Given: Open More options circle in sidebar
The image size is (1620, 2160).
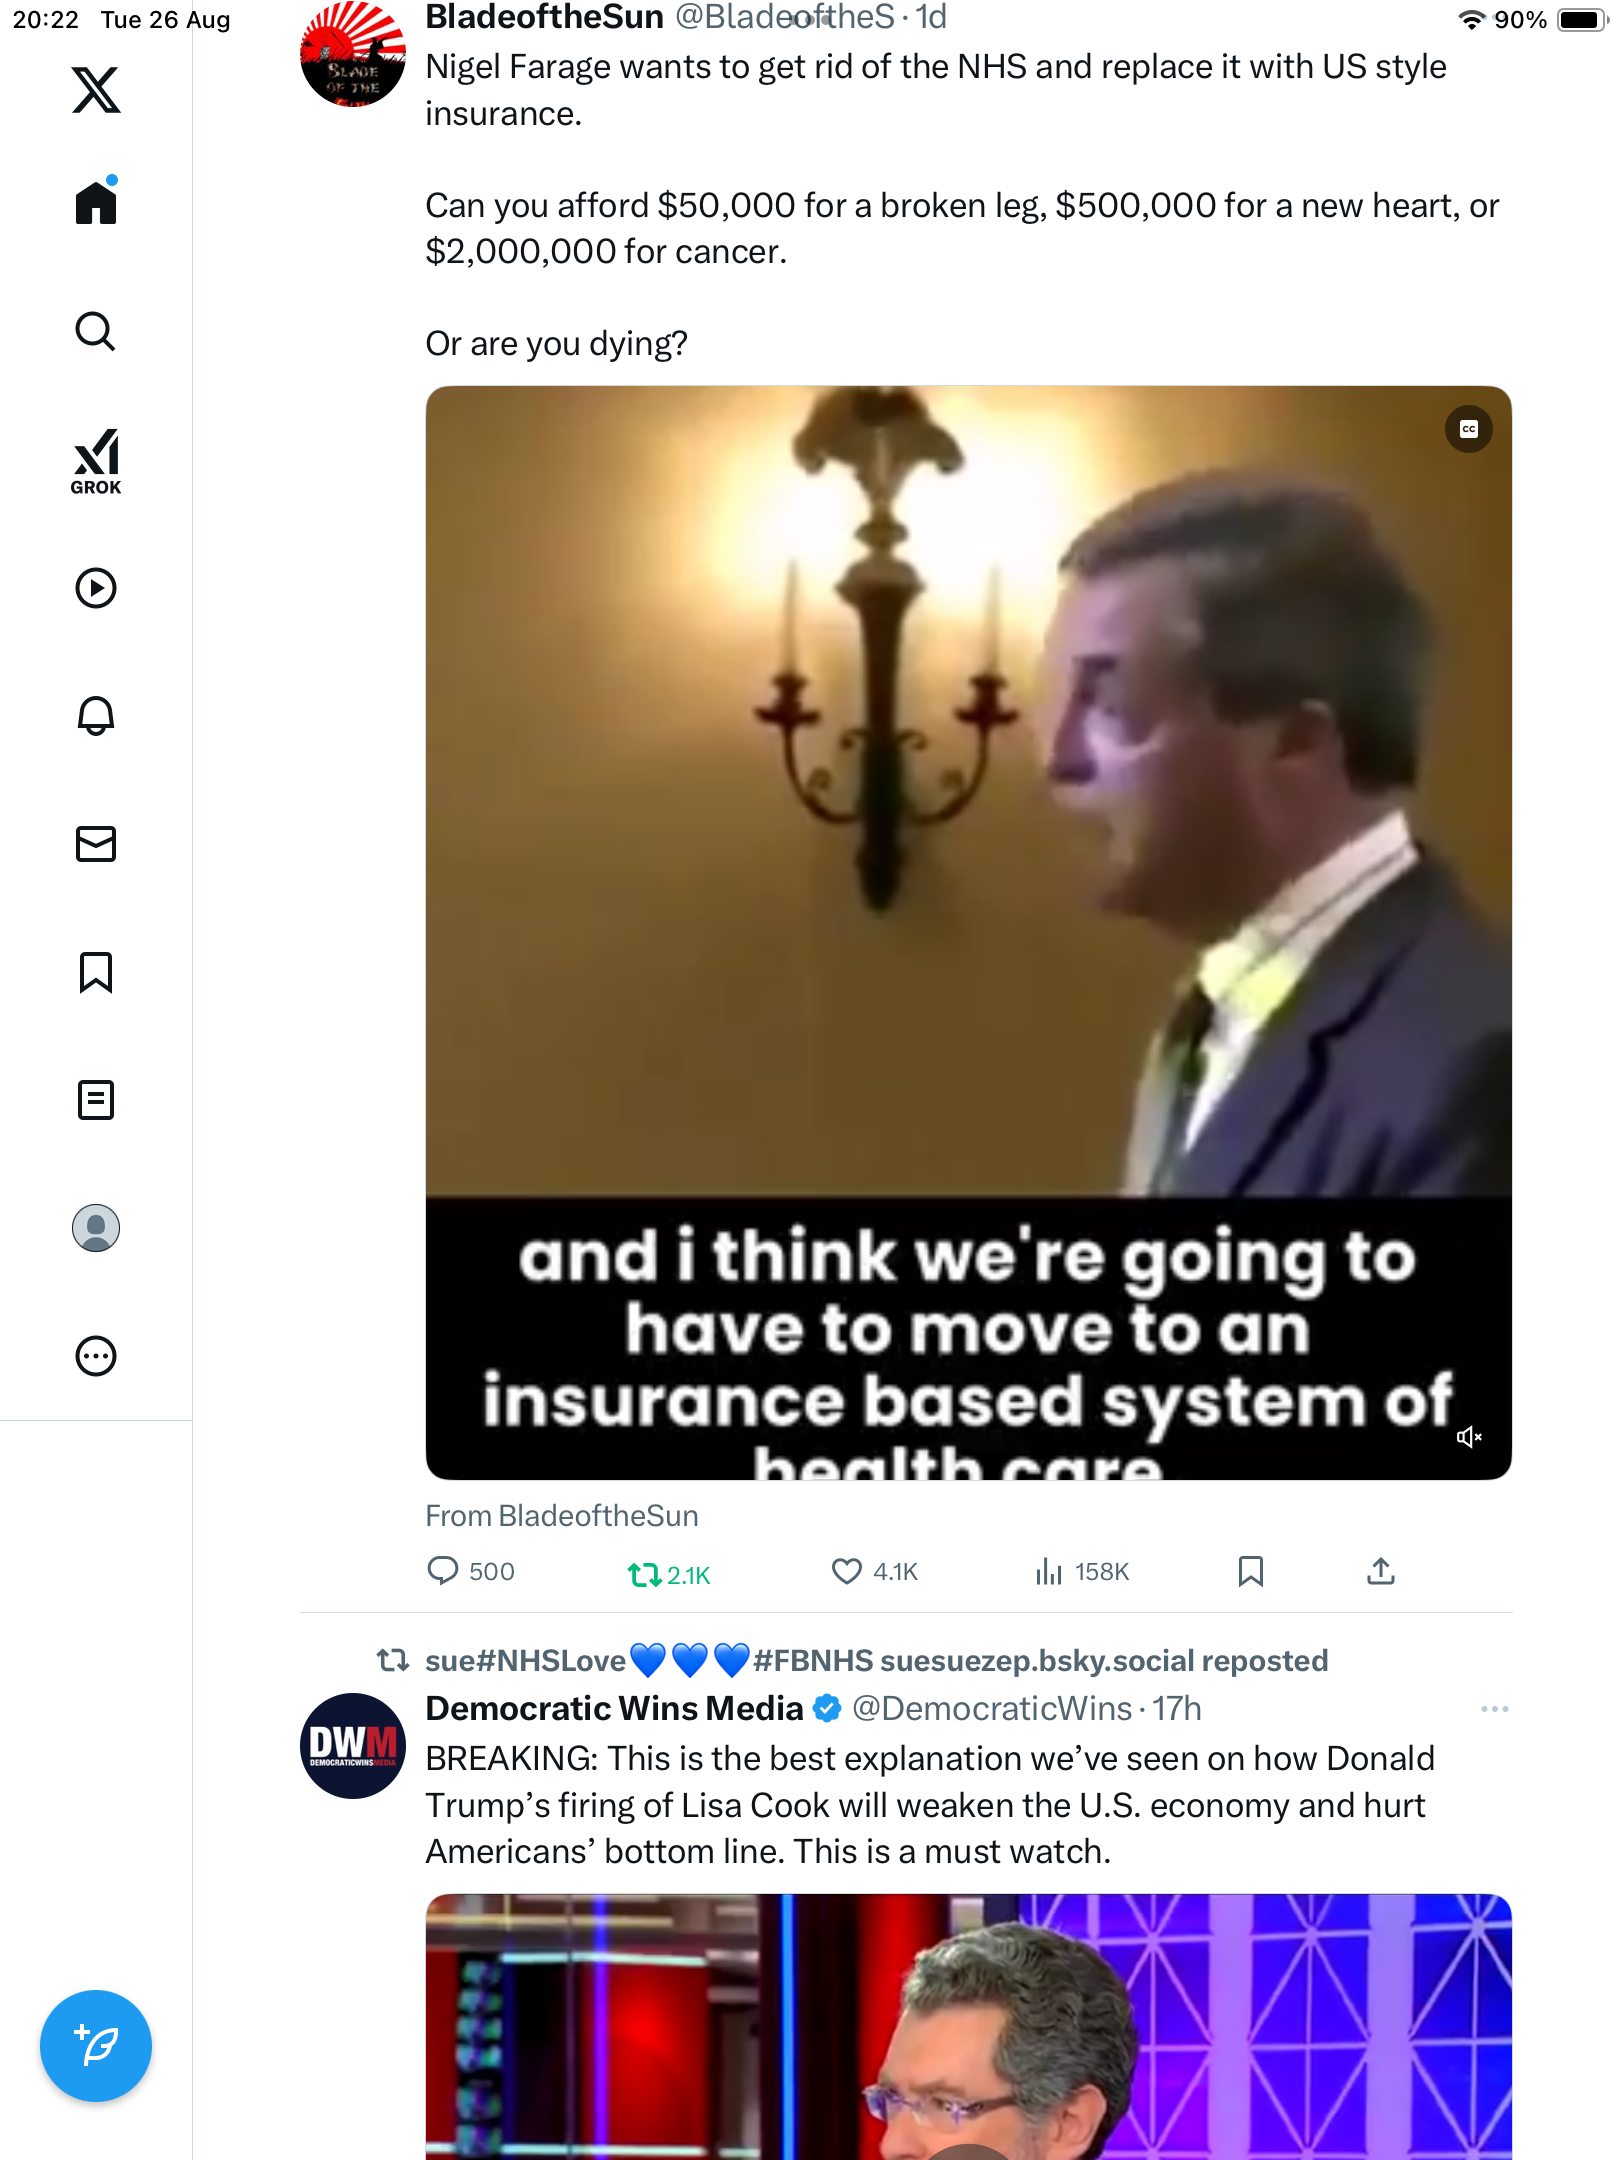Looking at the screenshot, I should (96, 1356).
